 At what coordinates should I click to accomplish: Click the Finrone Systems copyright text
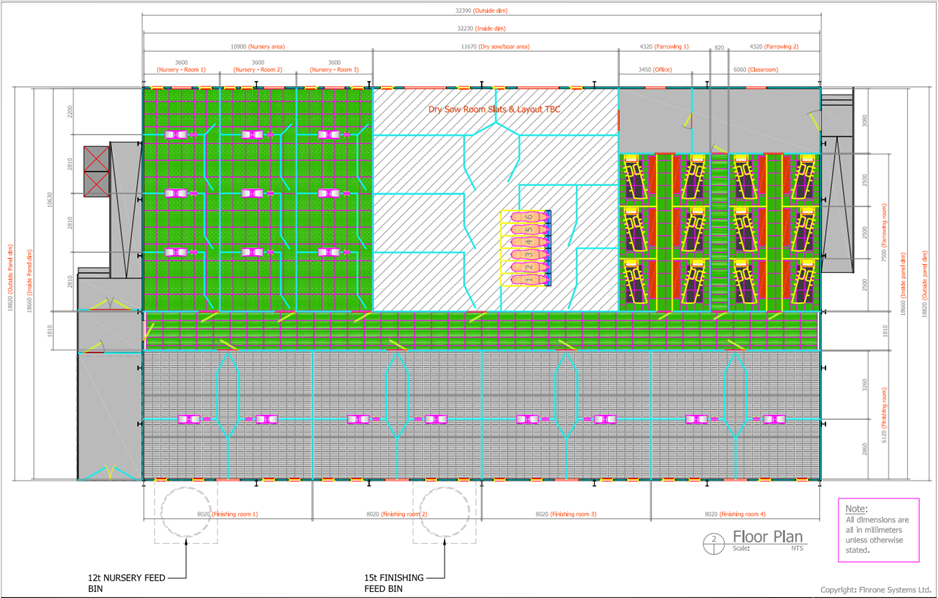point(877,589)
